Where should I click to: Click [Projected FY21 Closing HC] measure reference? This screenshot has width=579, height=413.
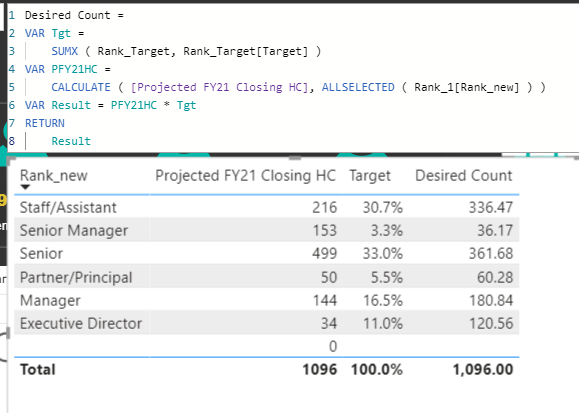click(x=219, y=87)
